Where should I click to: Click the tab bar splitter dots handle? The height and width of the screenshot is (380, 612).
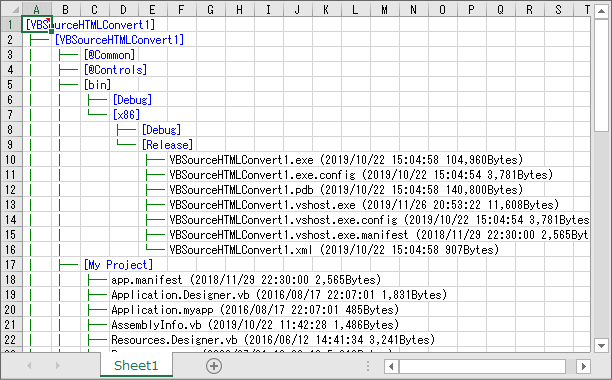pos(368,366)
